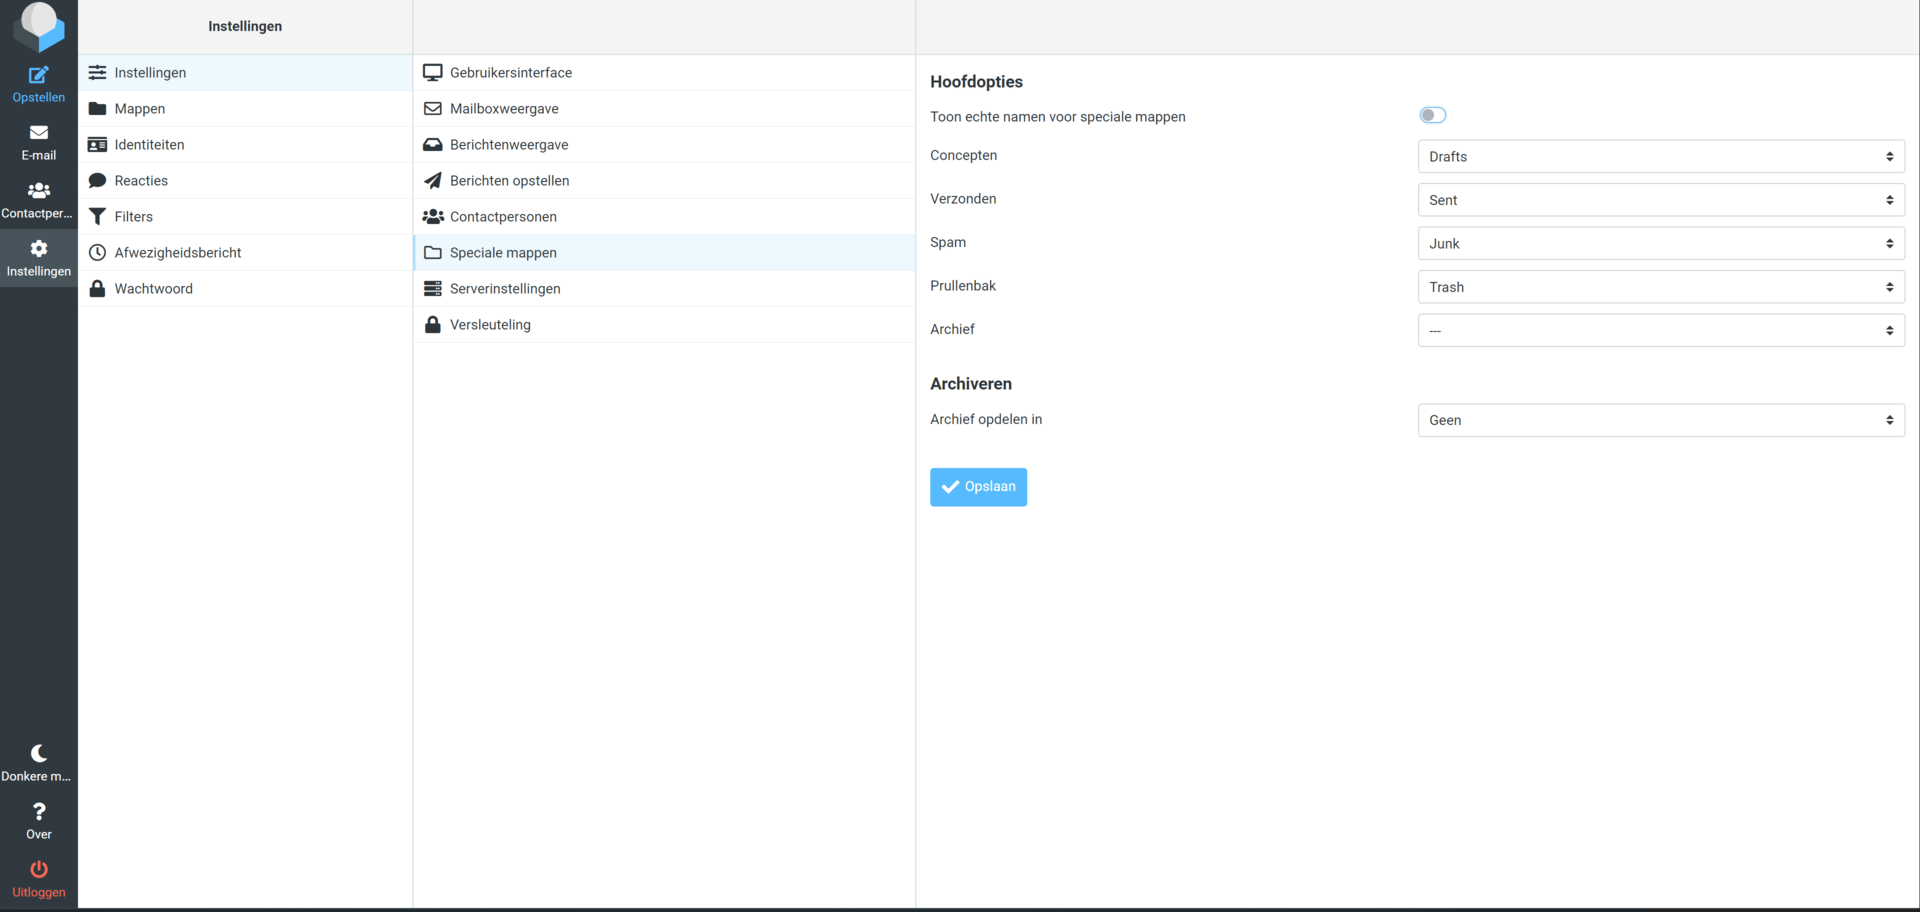Viewport: 1920px width, 912px height.
Task: Open the E-mail envelope icon
Action: pos(39,133)
